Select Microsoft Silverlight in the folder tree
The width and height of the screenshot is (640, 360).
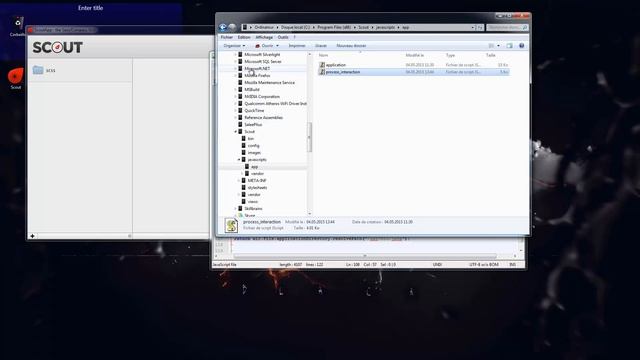(262, 54)
